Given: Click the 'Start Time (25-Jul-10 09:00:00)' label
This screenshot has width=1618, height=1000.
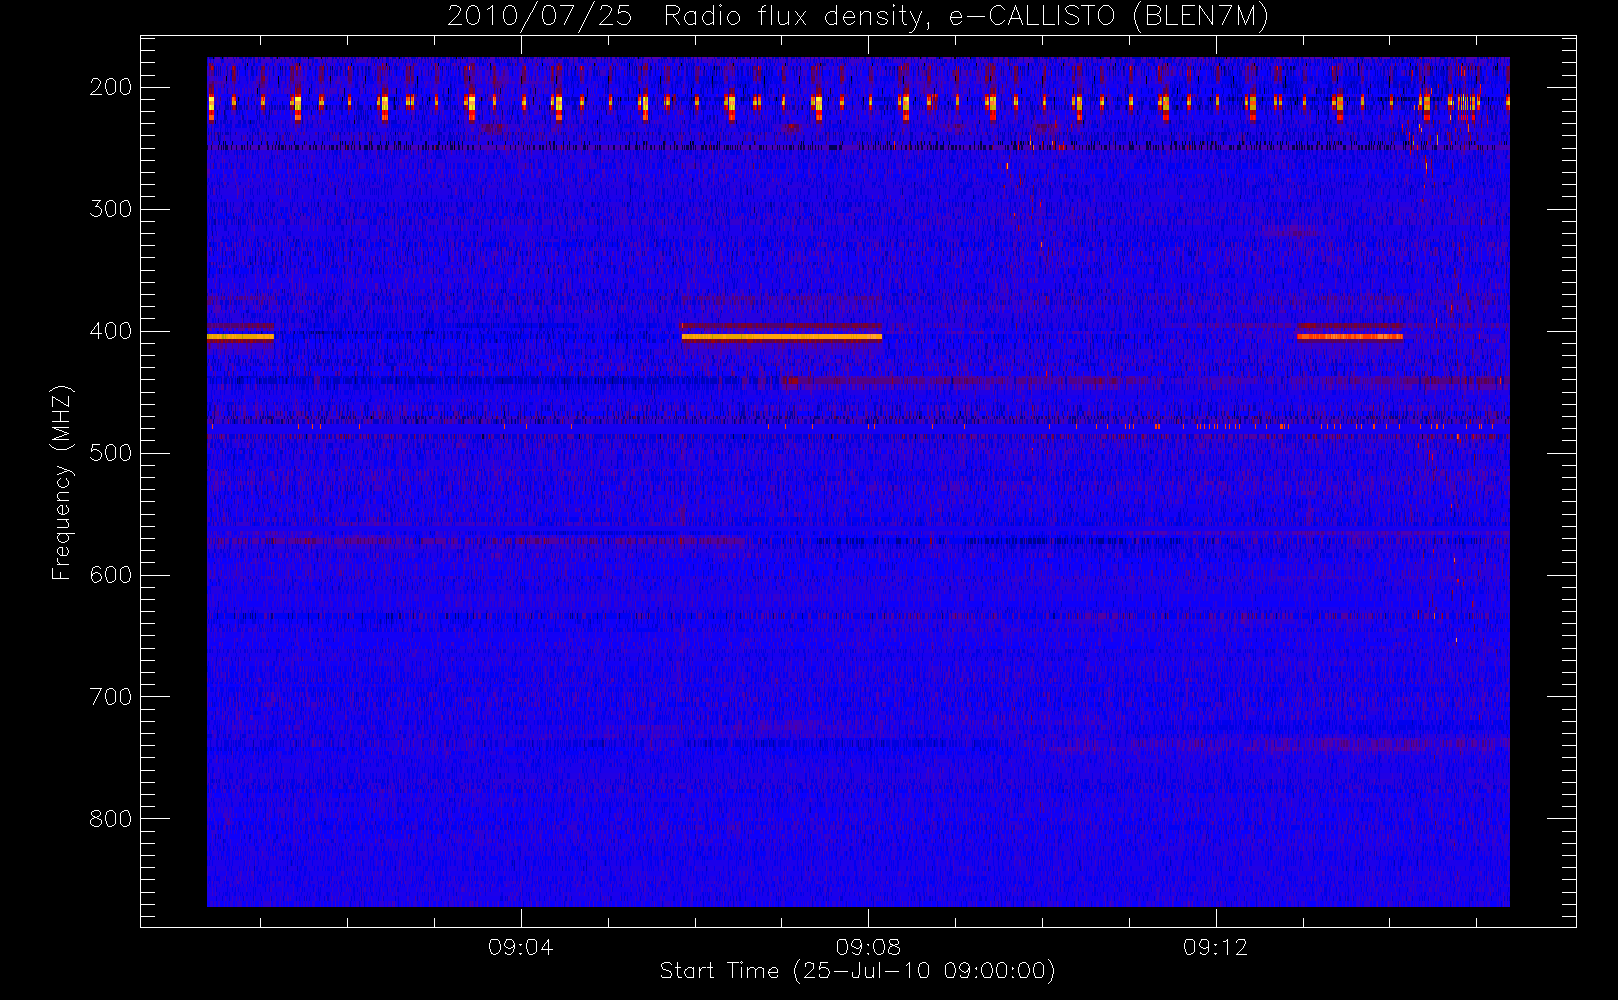Looking at the screenshot, I should click(857, 971).
